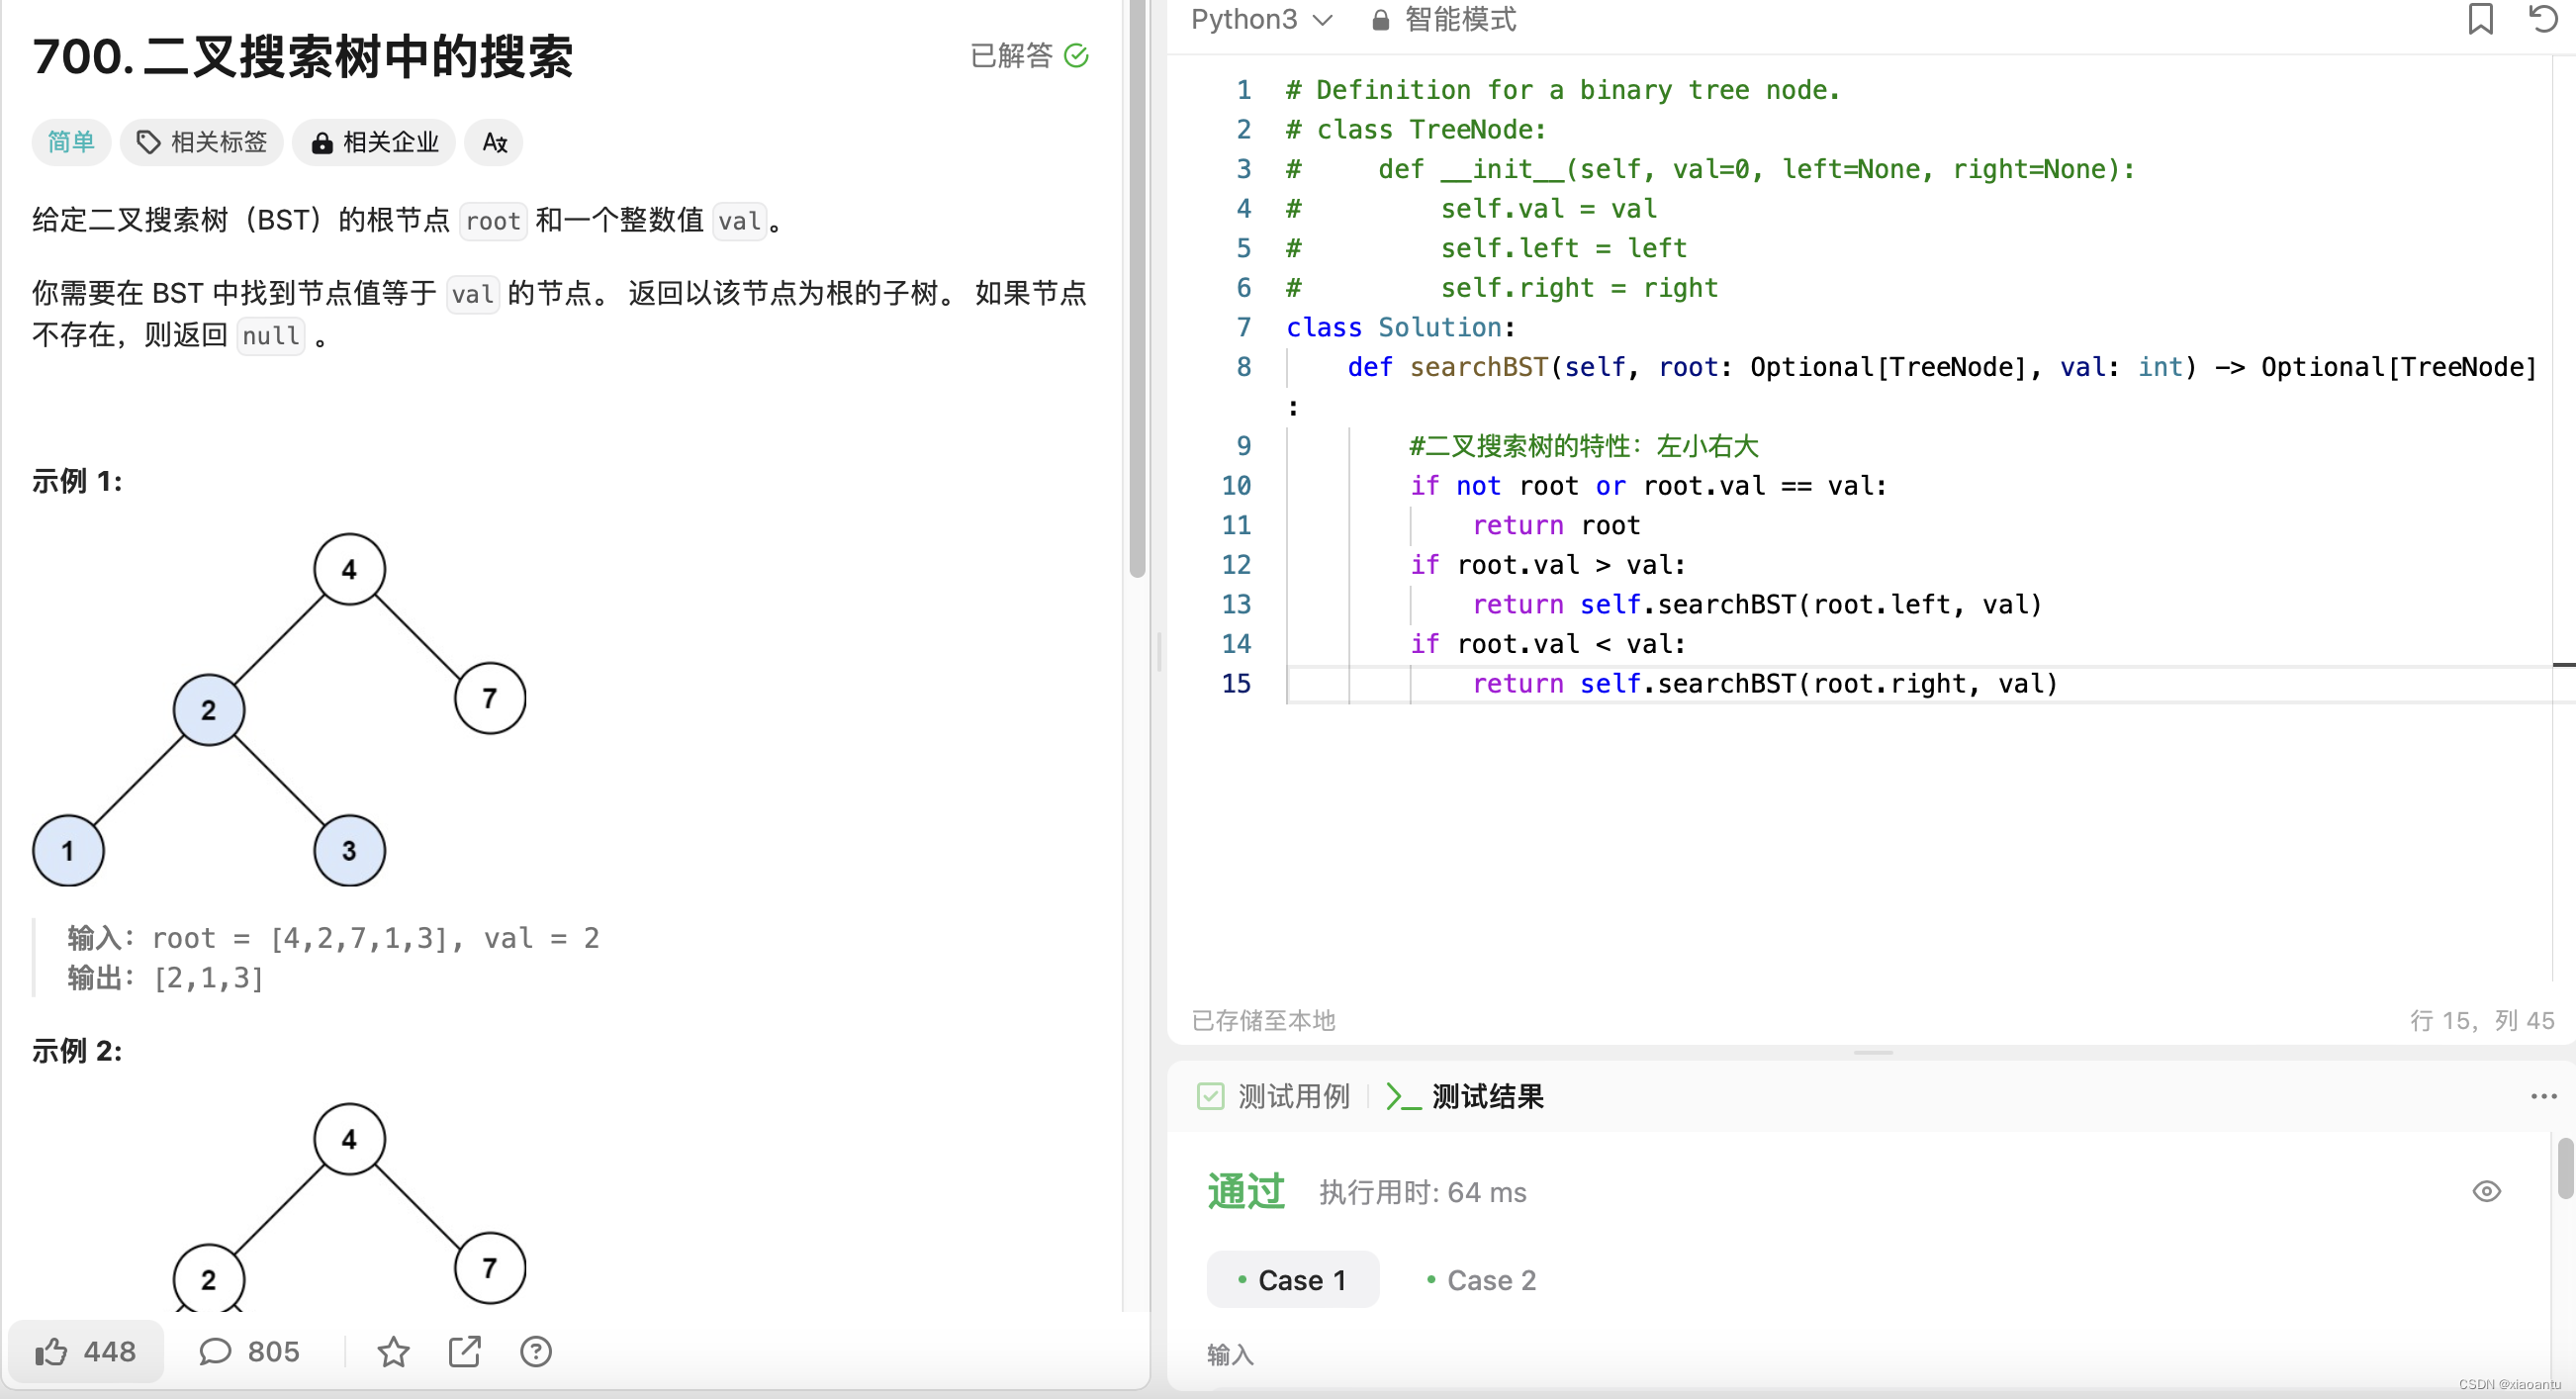Click the inline code 'root' in description
The width and height of the screenshot is (2576, 1399).
click(x=493, y=220)
